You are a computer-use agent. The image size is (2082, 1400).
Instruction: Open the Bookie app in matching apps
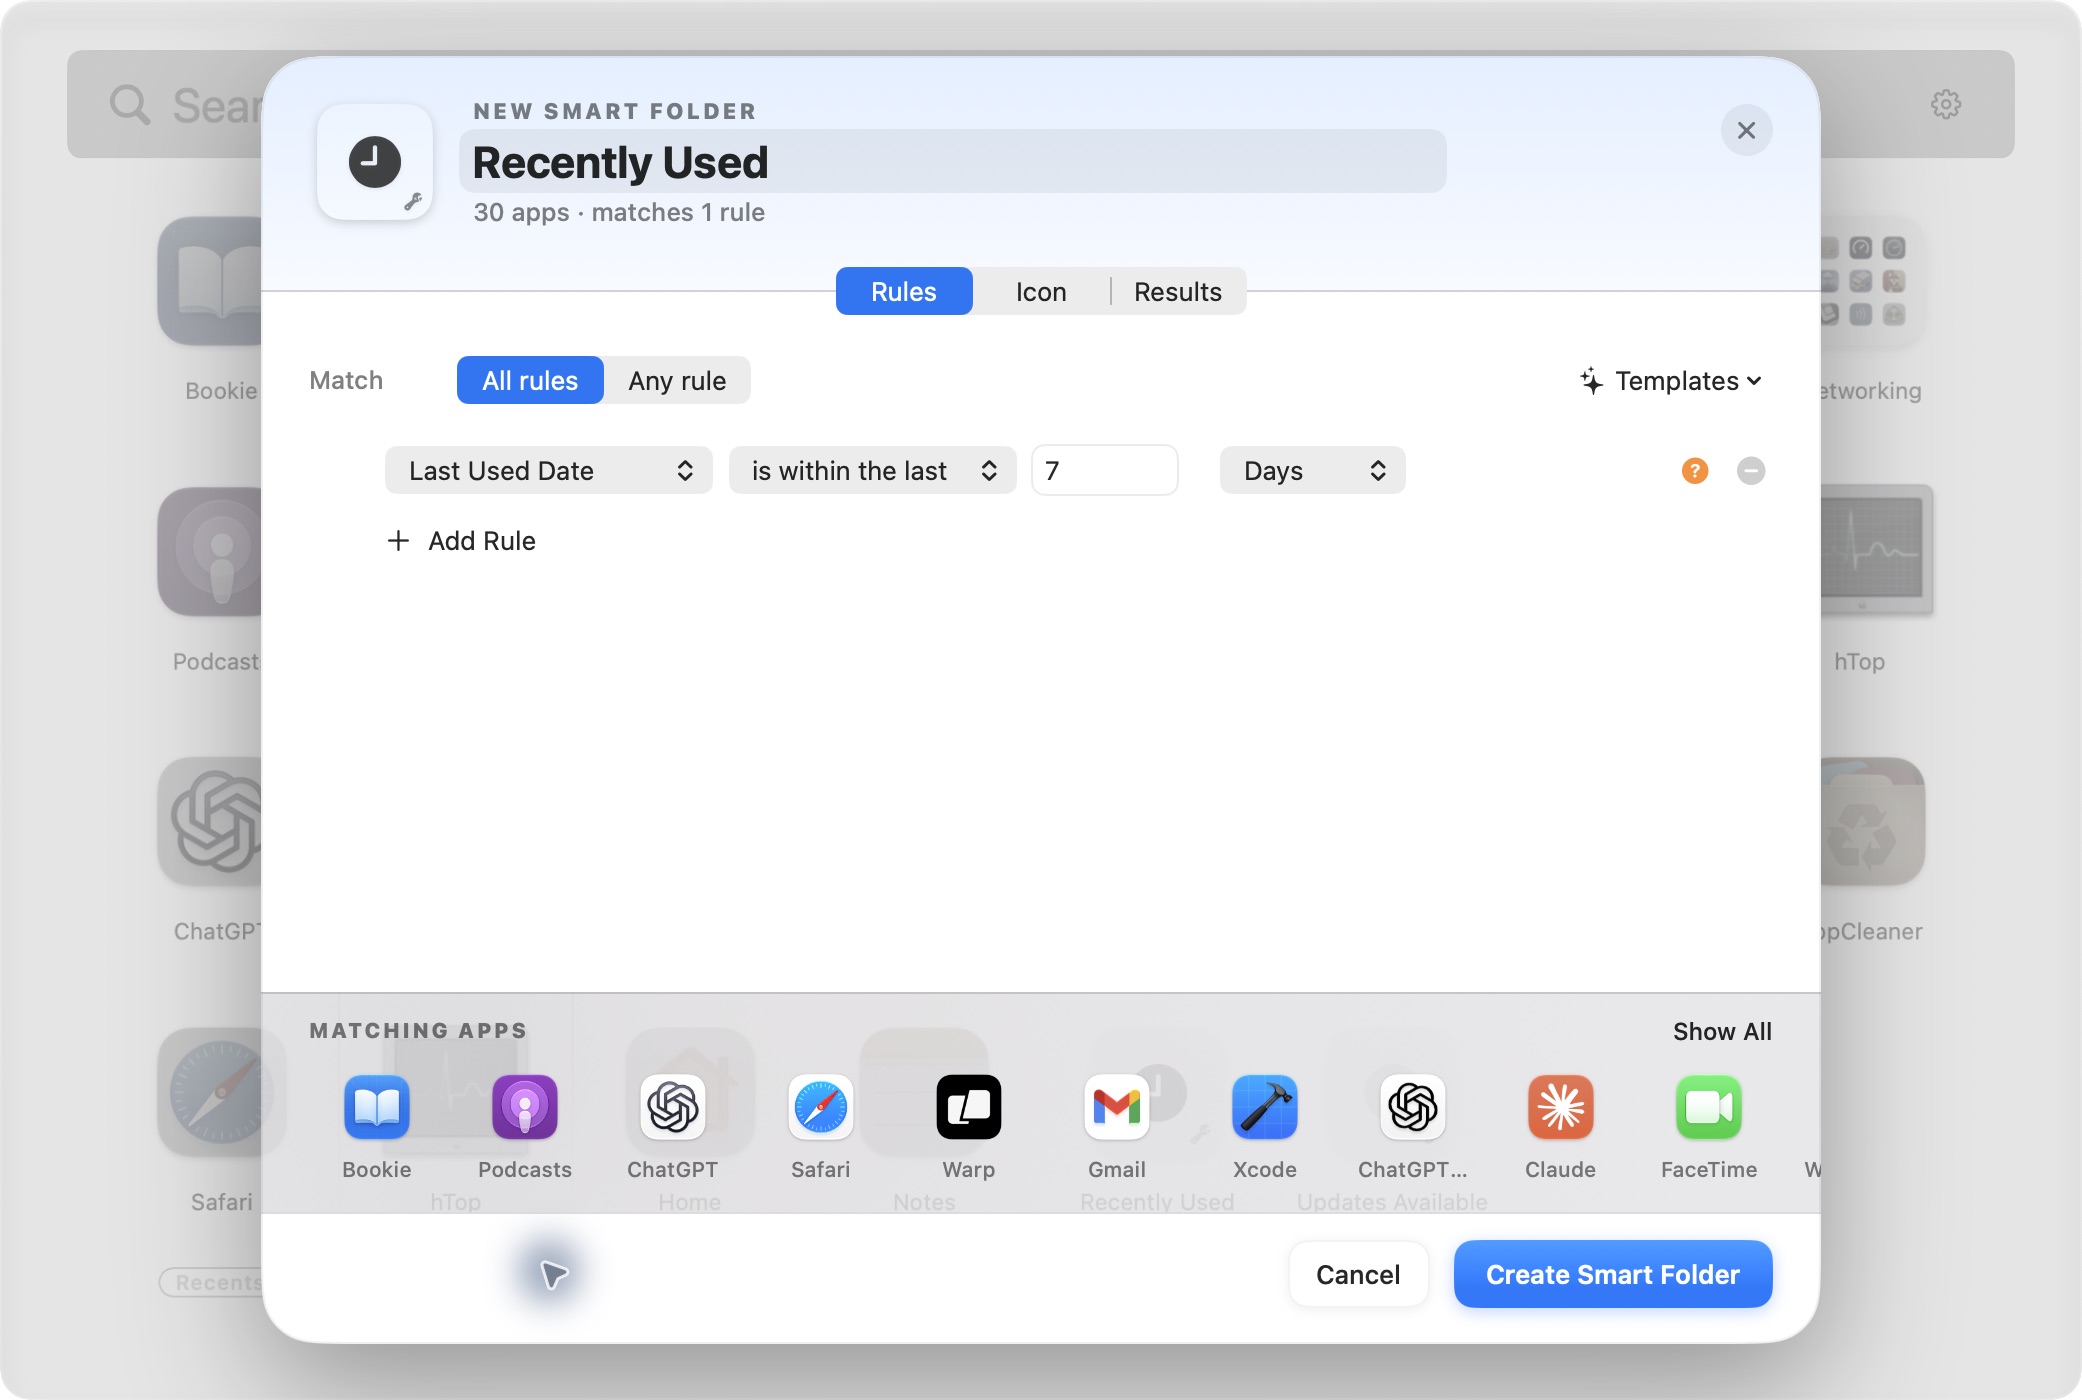pos(377,1107)
